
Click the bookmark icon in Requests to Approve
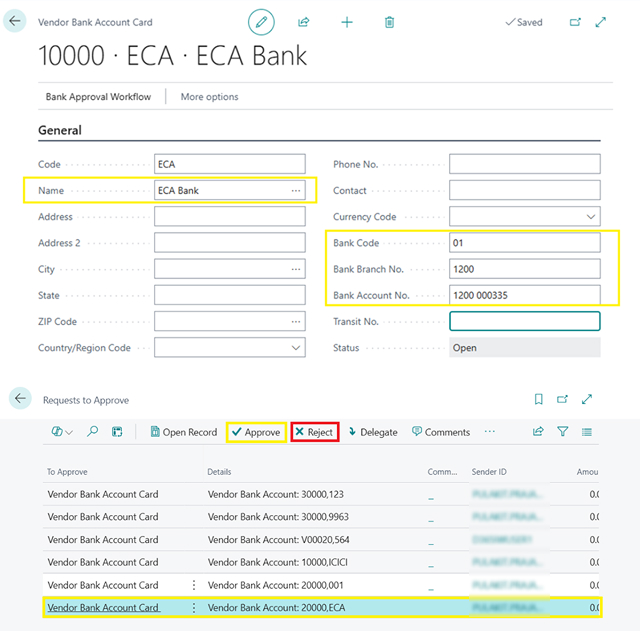click(x=539, y=400)
